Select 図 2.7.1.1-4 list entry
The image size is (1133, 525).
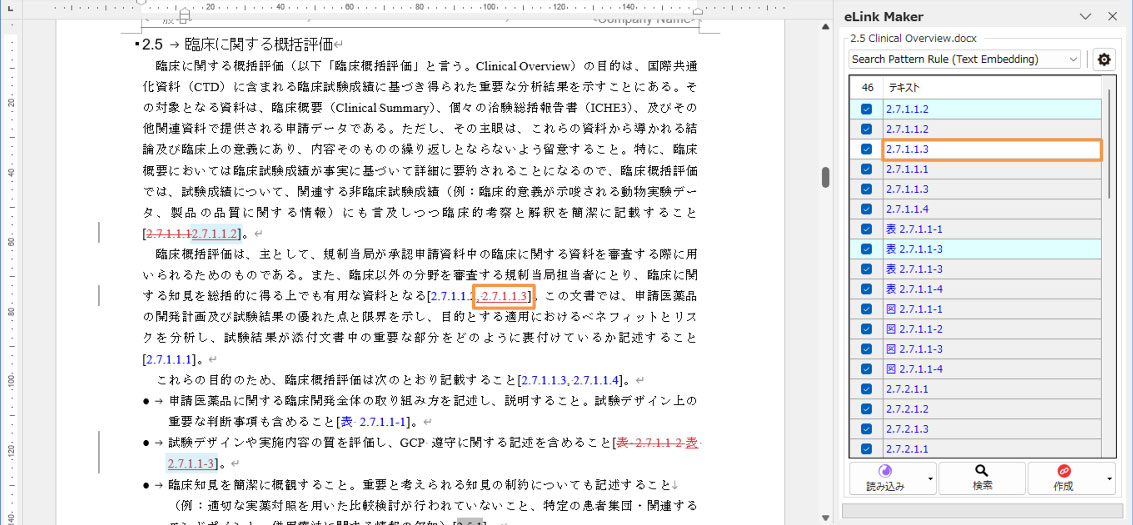coord(914,369)
